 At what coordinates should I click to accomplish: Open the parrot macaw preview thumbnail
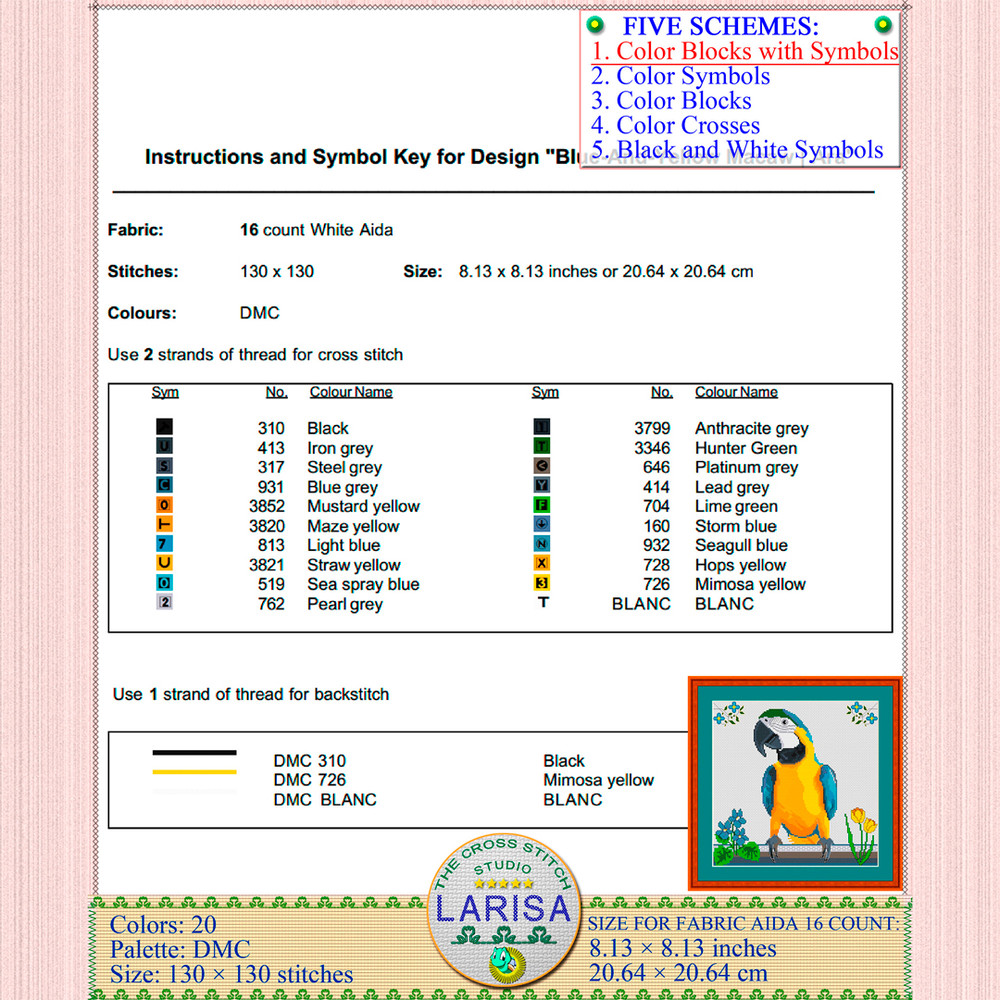pyautogui.click(x=795, y=783)
